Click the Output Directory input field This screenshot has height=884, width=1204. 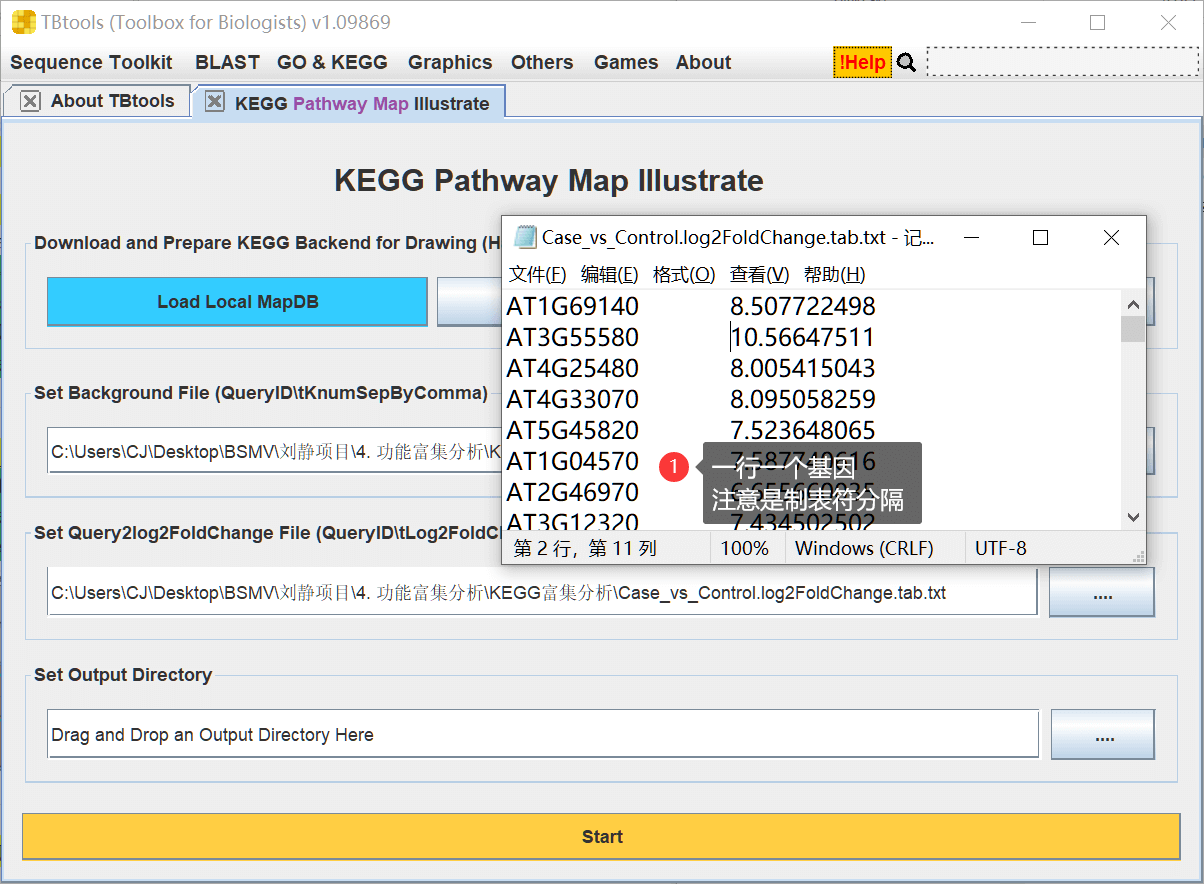pyautogui.click(x=542, y=735)
